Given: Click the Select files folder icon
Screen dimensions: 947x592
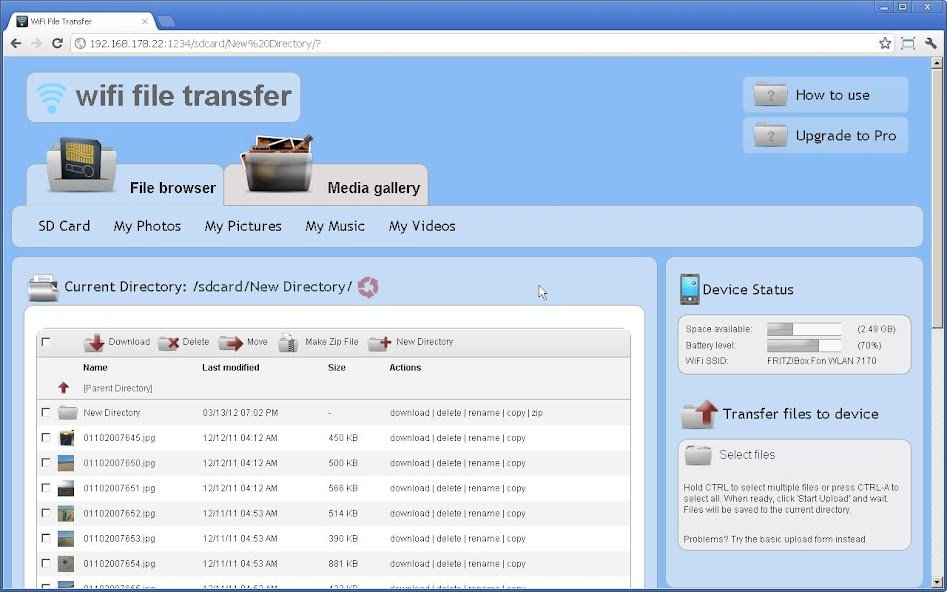Looking at the screenshot, I should (x=698, y=455).
